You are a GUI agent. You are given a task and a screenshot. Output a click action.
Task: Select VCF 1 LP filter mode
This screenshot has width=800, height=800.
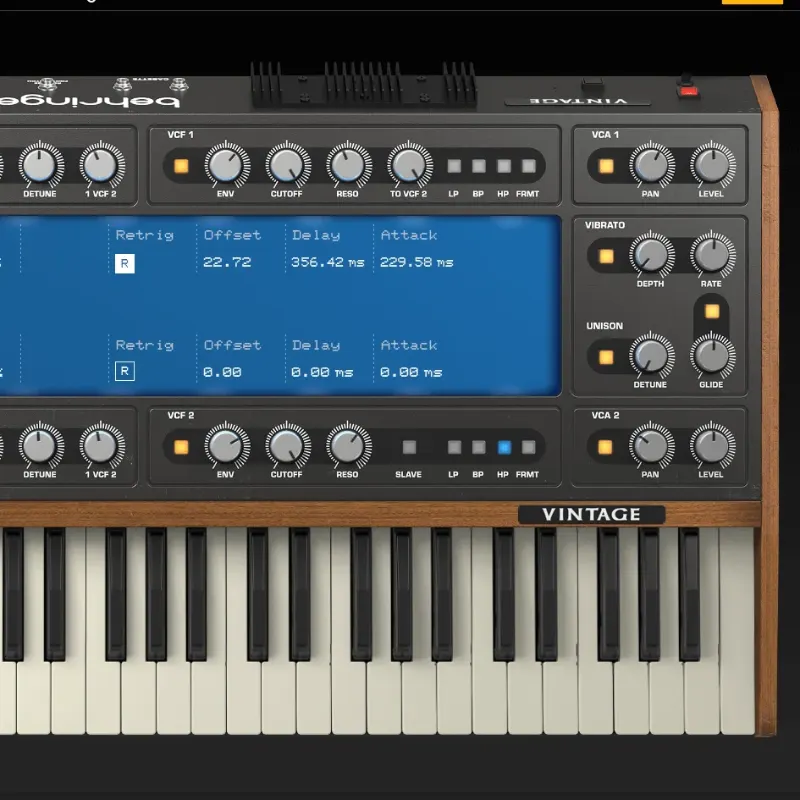(x=454, y=166)
